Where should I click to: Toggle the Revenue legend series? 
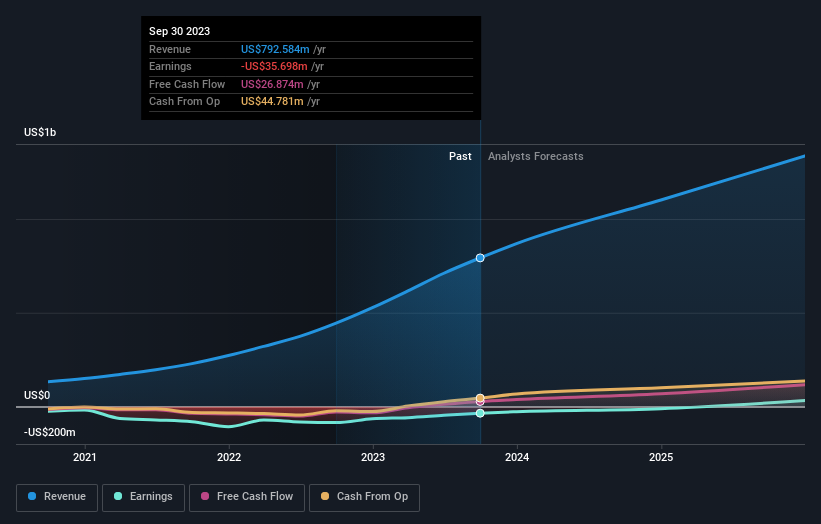(x=57, y=497)
